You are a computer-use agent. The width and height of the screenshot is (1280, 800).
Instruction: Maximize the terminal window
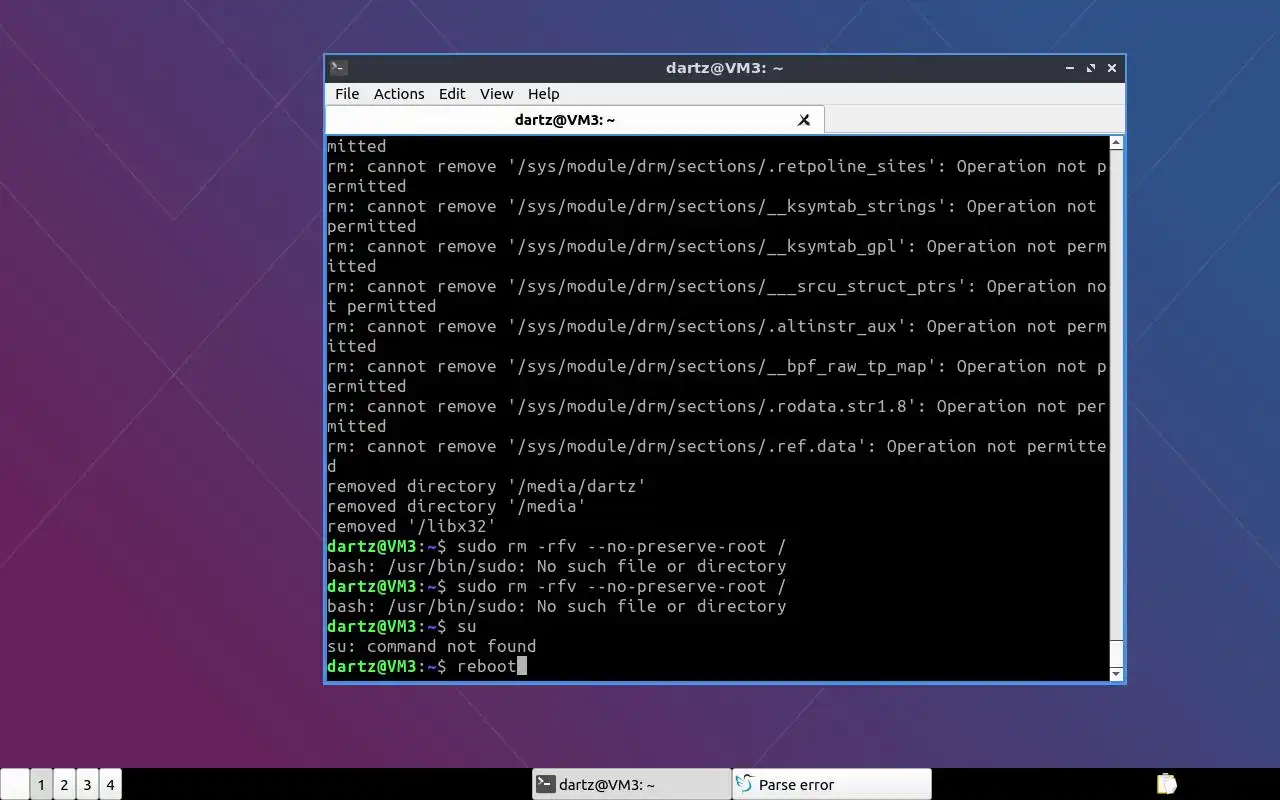[1091, 68]
